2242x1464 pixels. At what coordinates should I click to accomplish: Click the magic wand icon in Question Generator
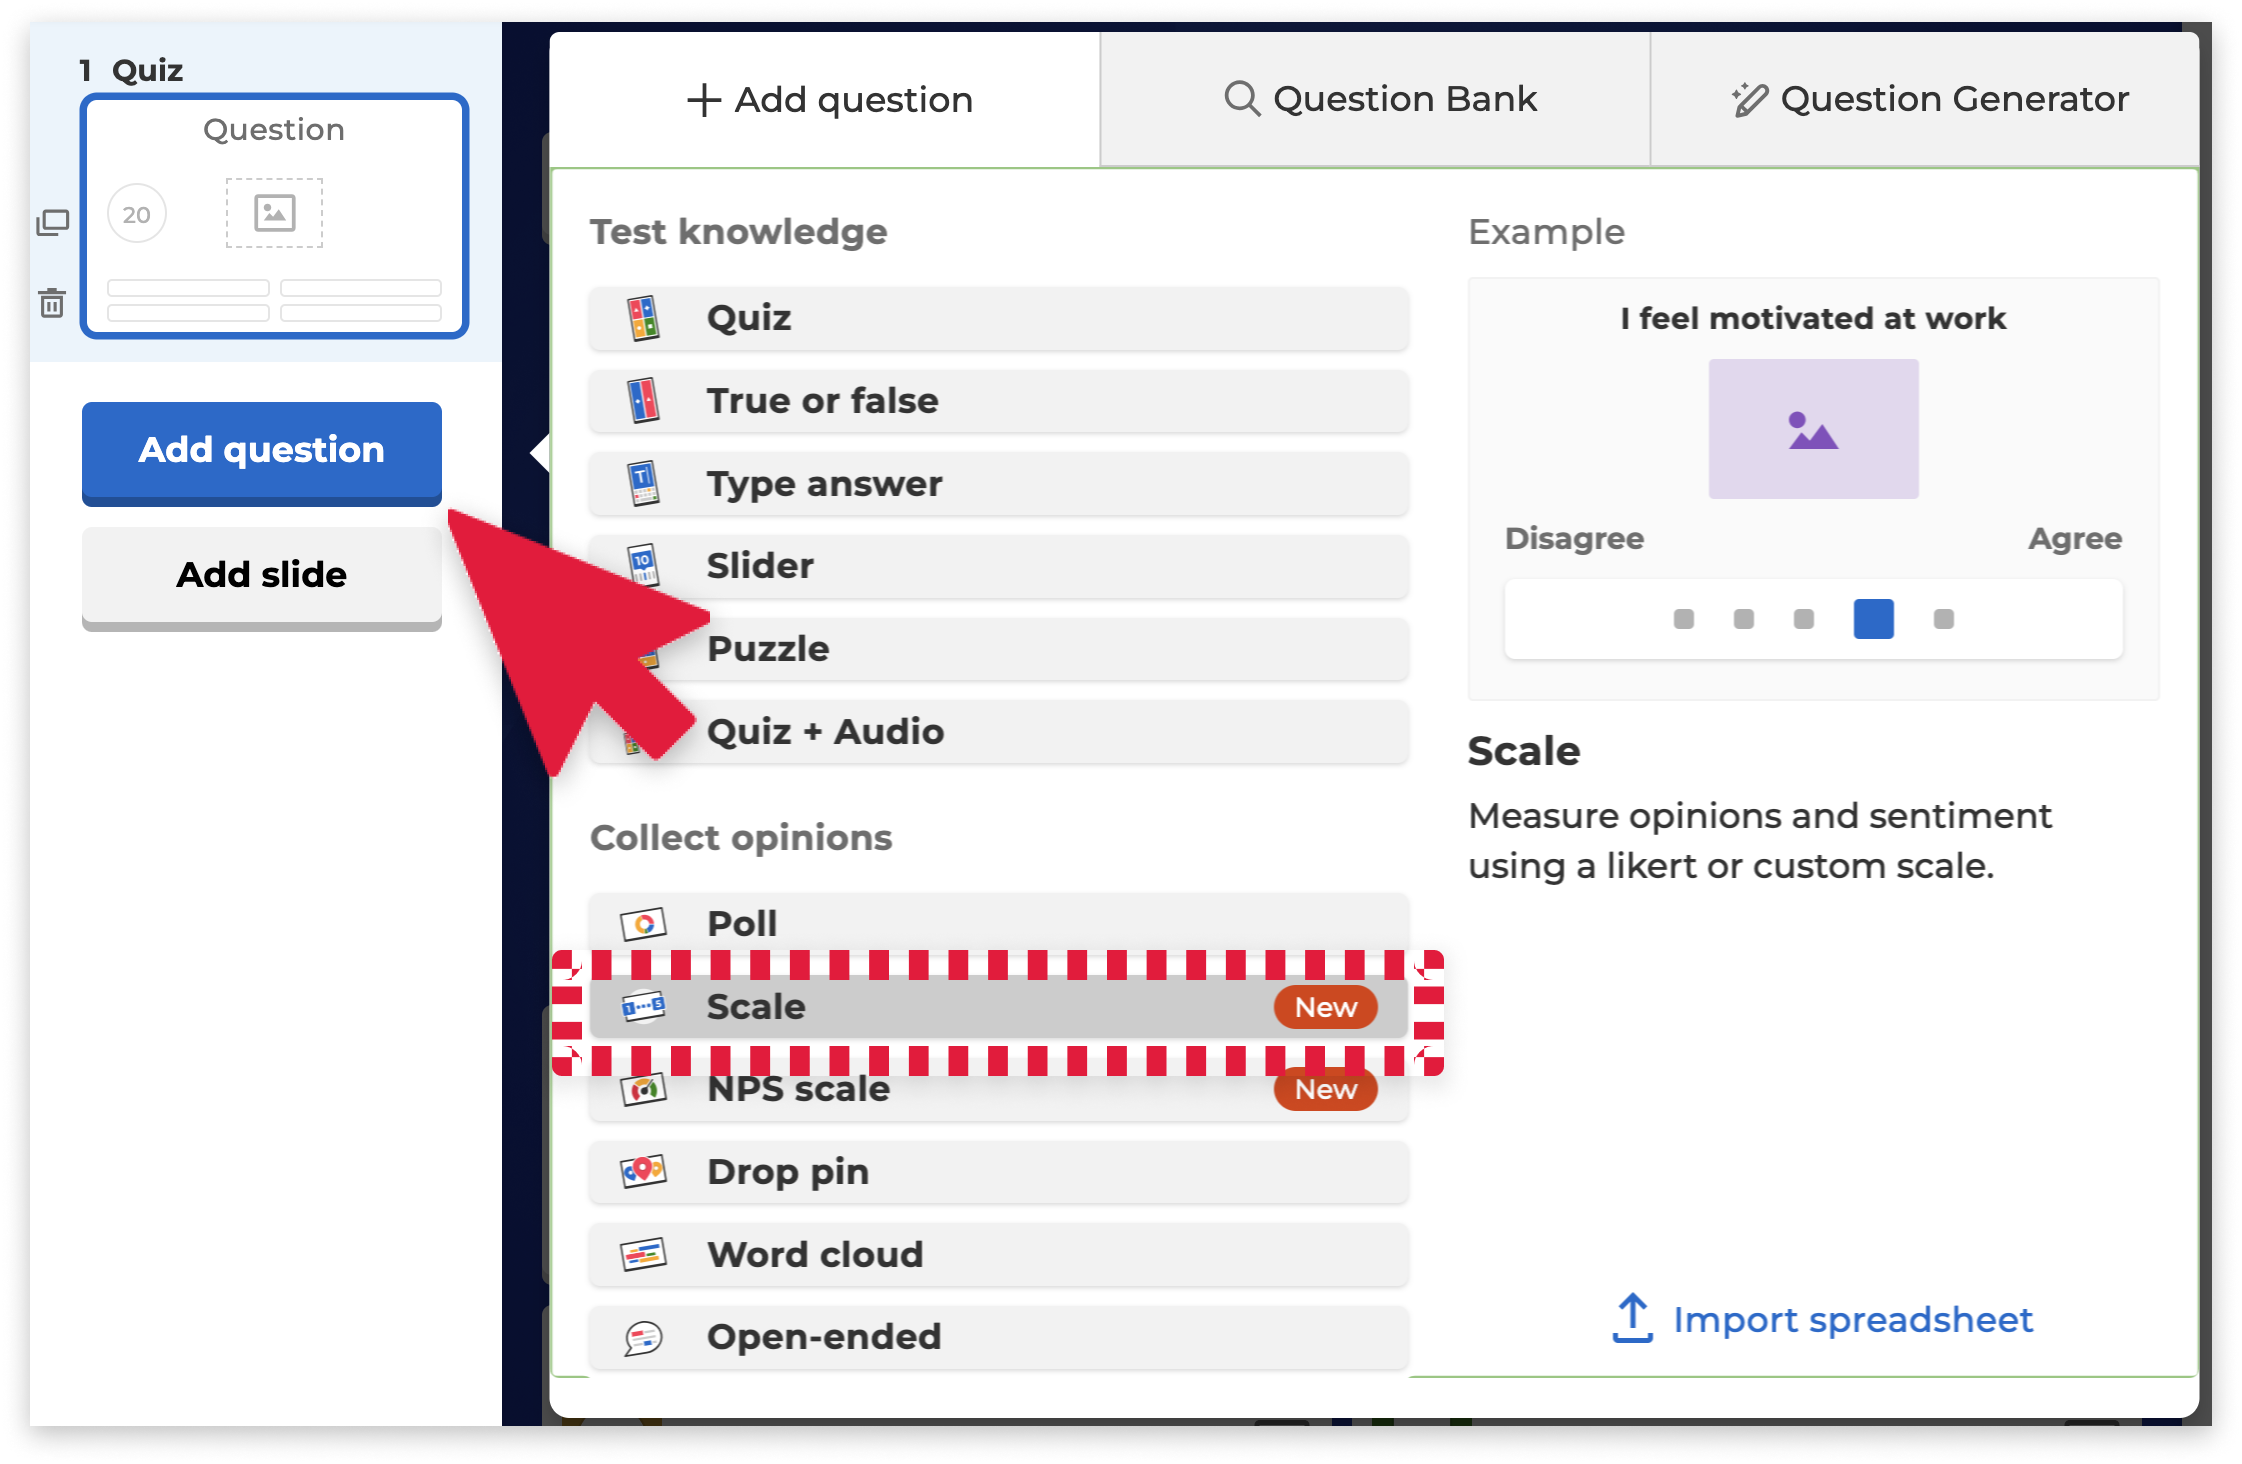tap(1749, 99)
